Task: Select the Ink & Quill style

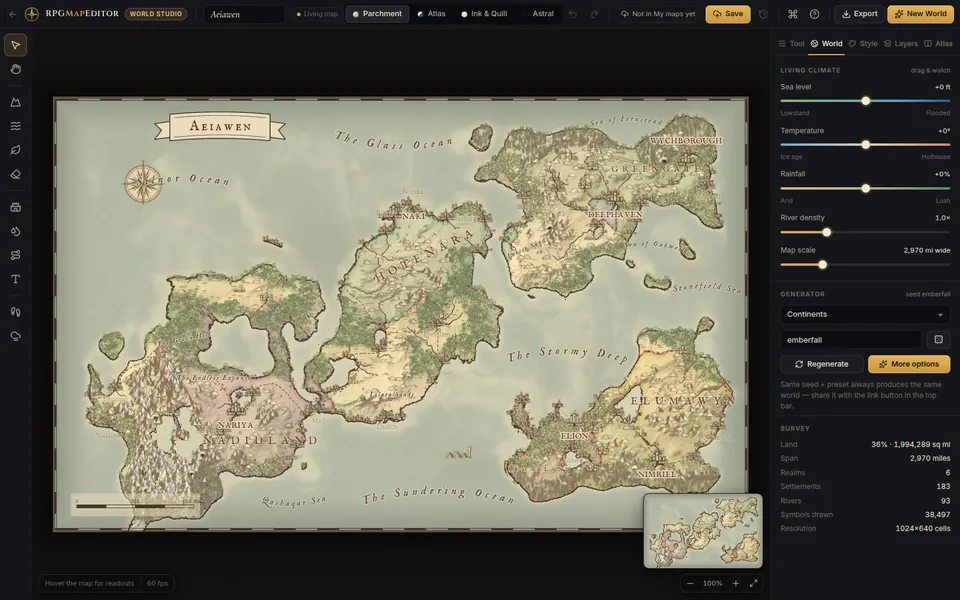Action: (484, 14)
